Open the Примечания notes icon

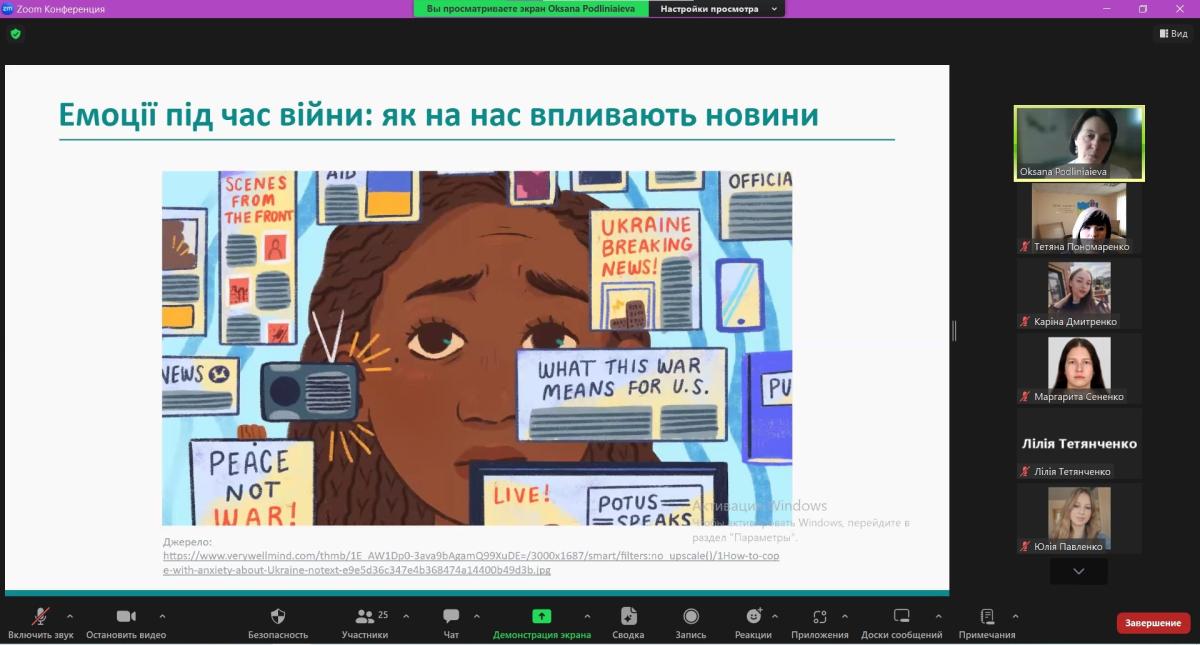[987, 616]
